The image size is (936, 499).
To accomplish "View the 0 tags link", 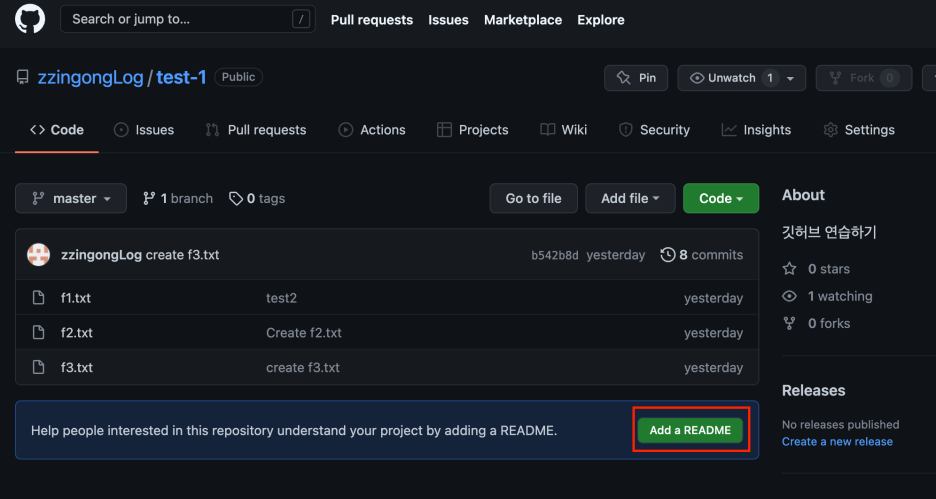I will [257, 198].
